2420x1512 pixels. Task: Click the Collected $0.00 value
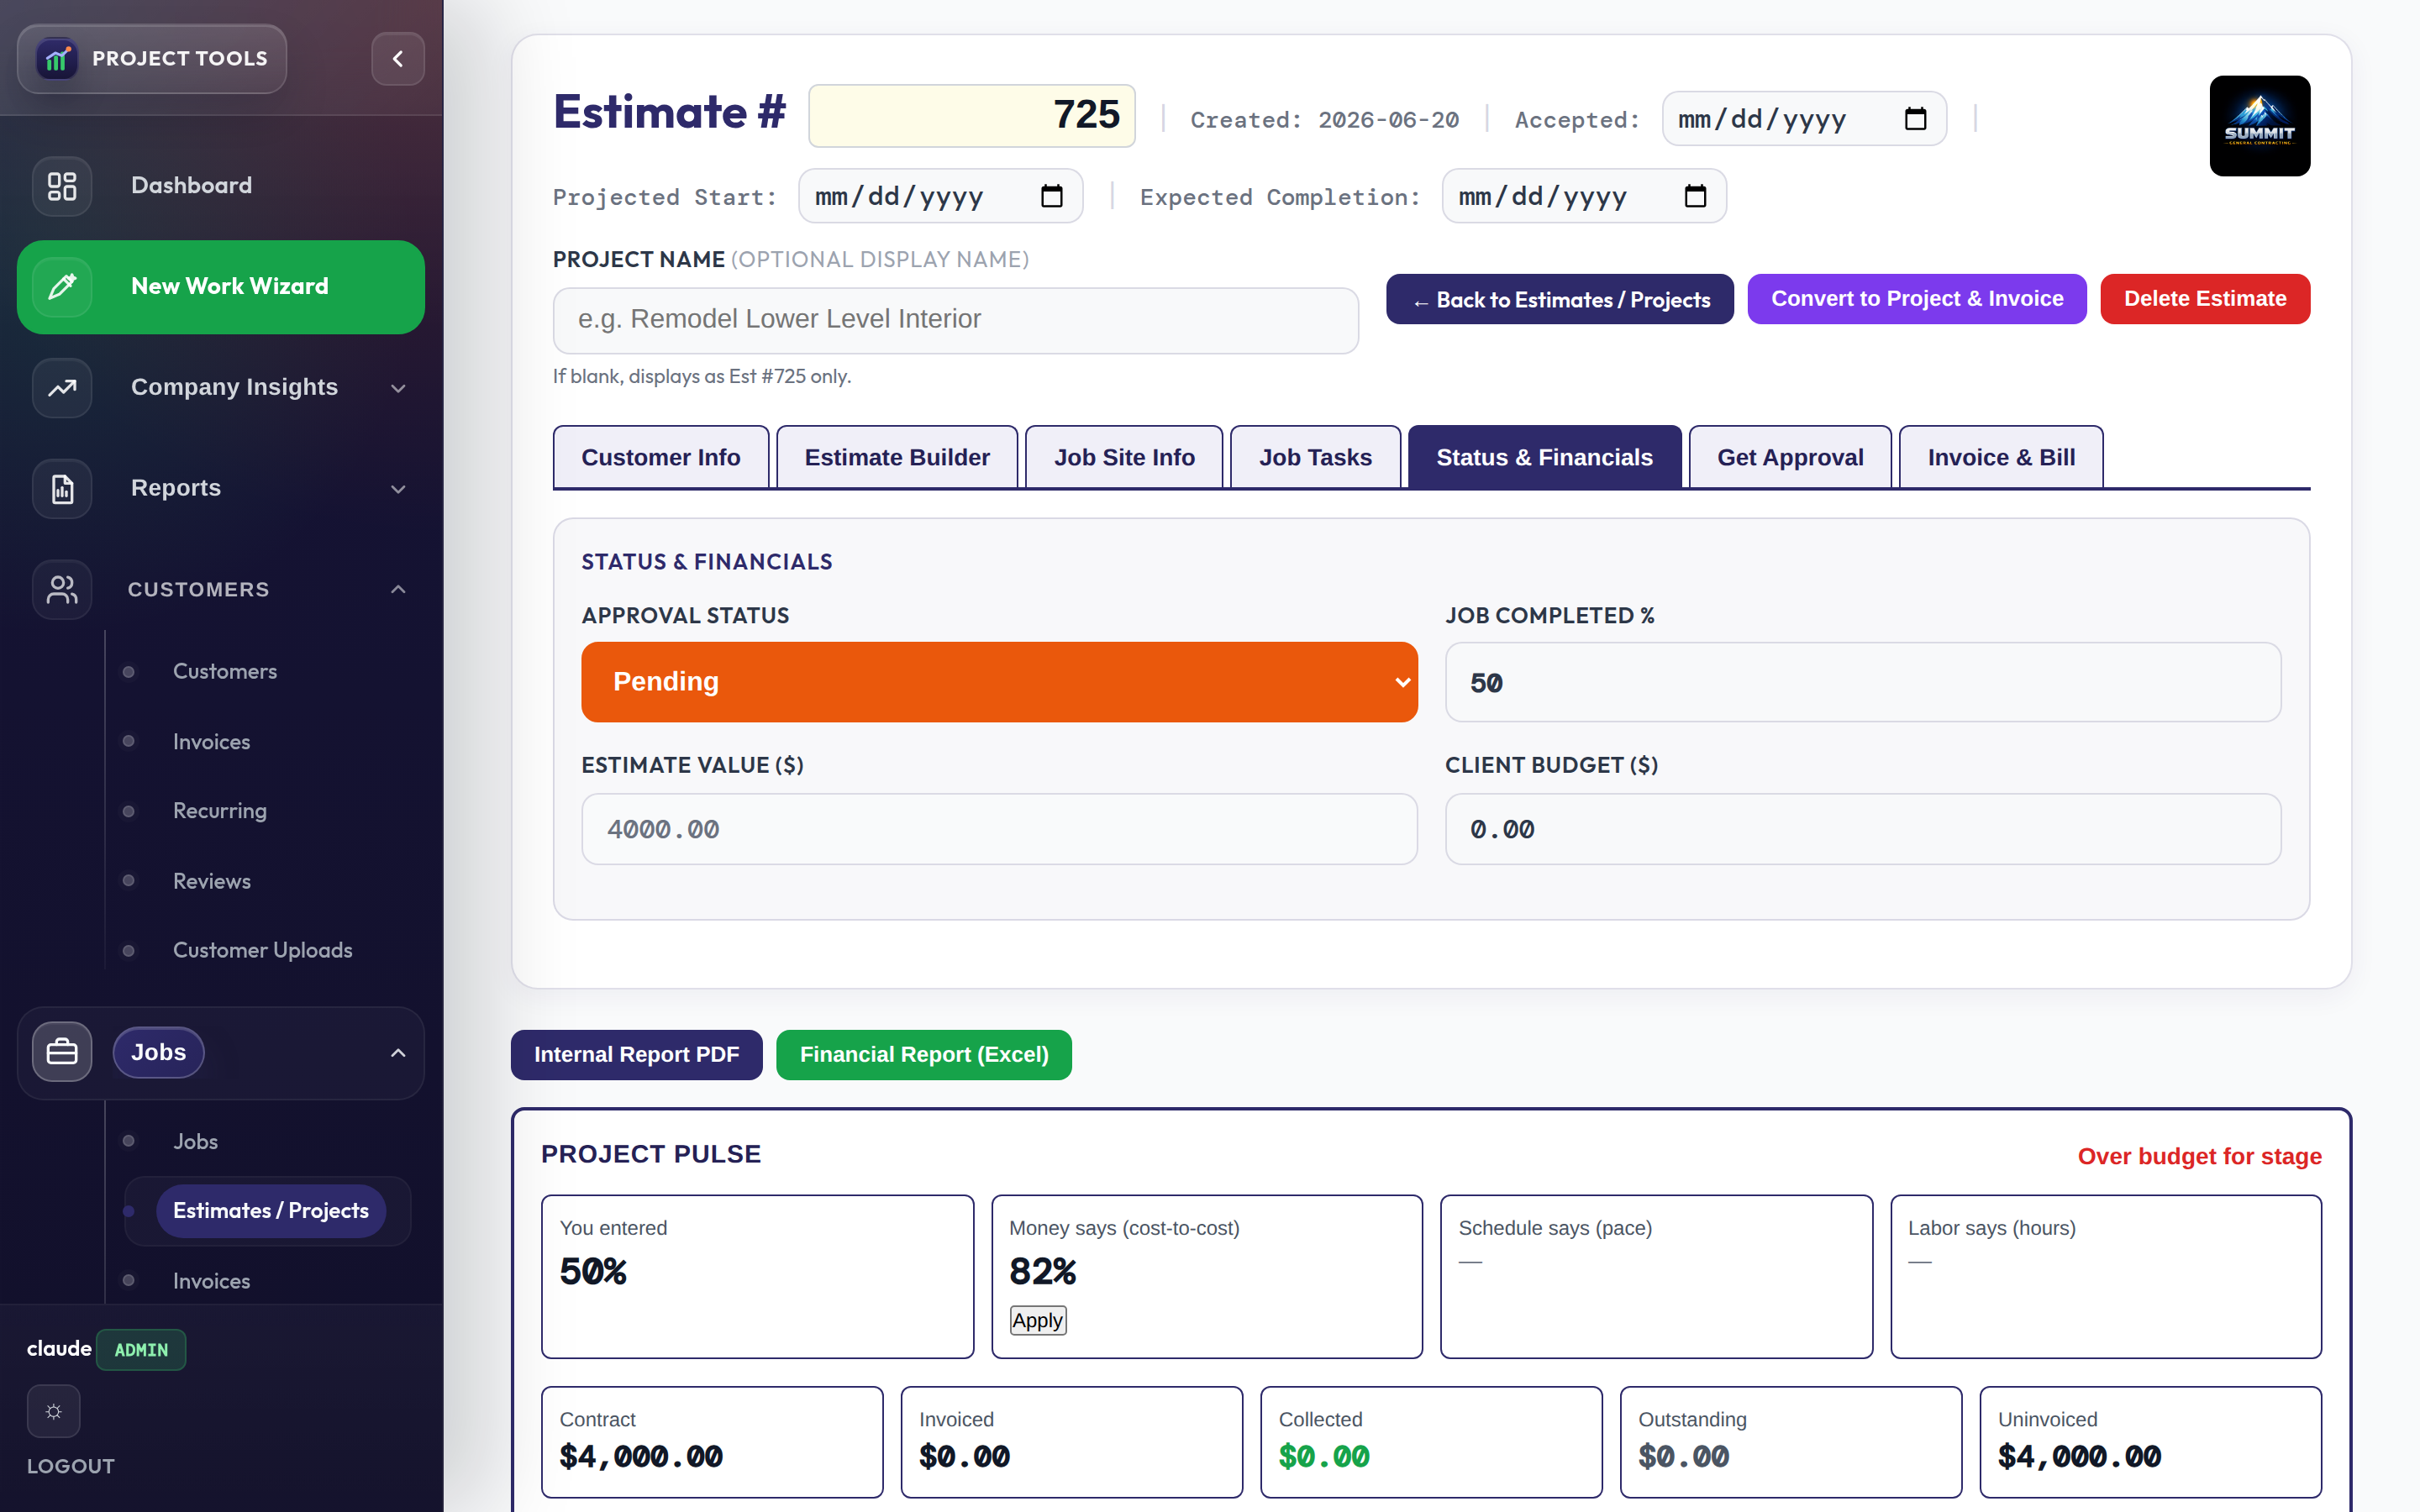[1324, 1456]
